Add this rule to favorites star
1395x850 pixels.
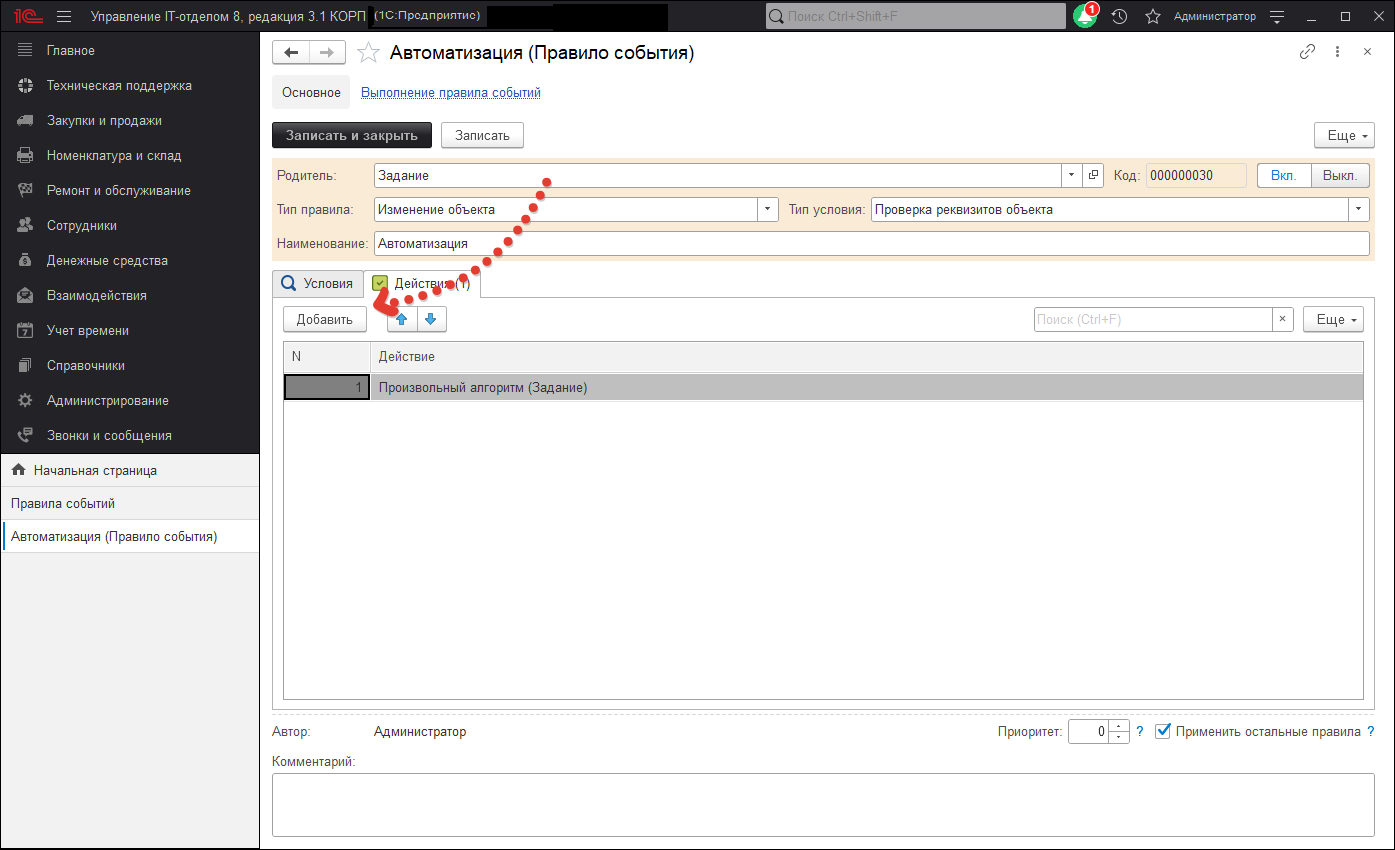click(x=368, y=53)
